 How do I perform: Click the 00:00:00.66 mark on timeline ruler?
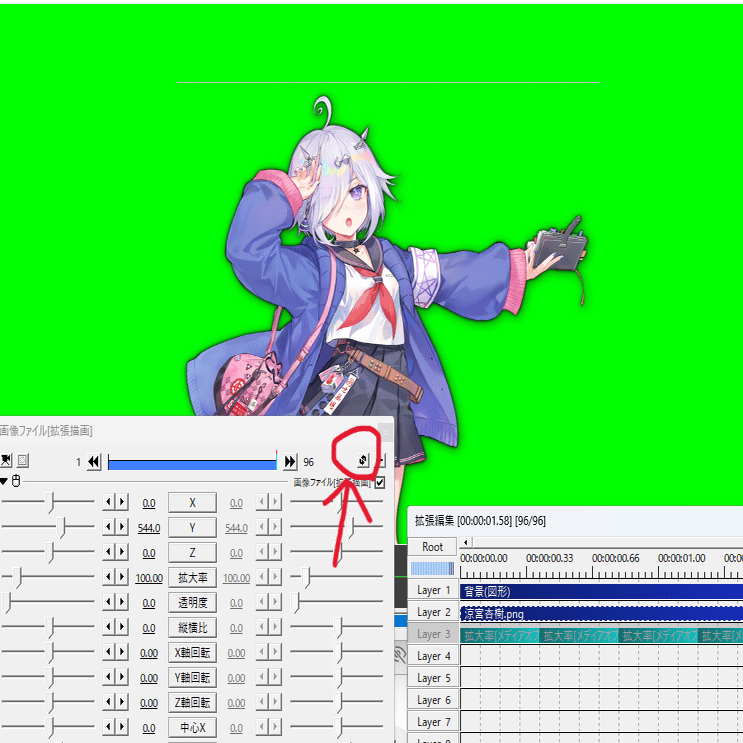616,558
